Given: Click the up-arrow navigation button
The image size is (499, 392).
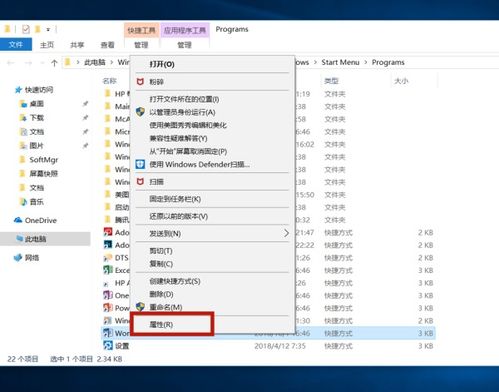Looking at the screenshot, I should (x=54, y=63).
